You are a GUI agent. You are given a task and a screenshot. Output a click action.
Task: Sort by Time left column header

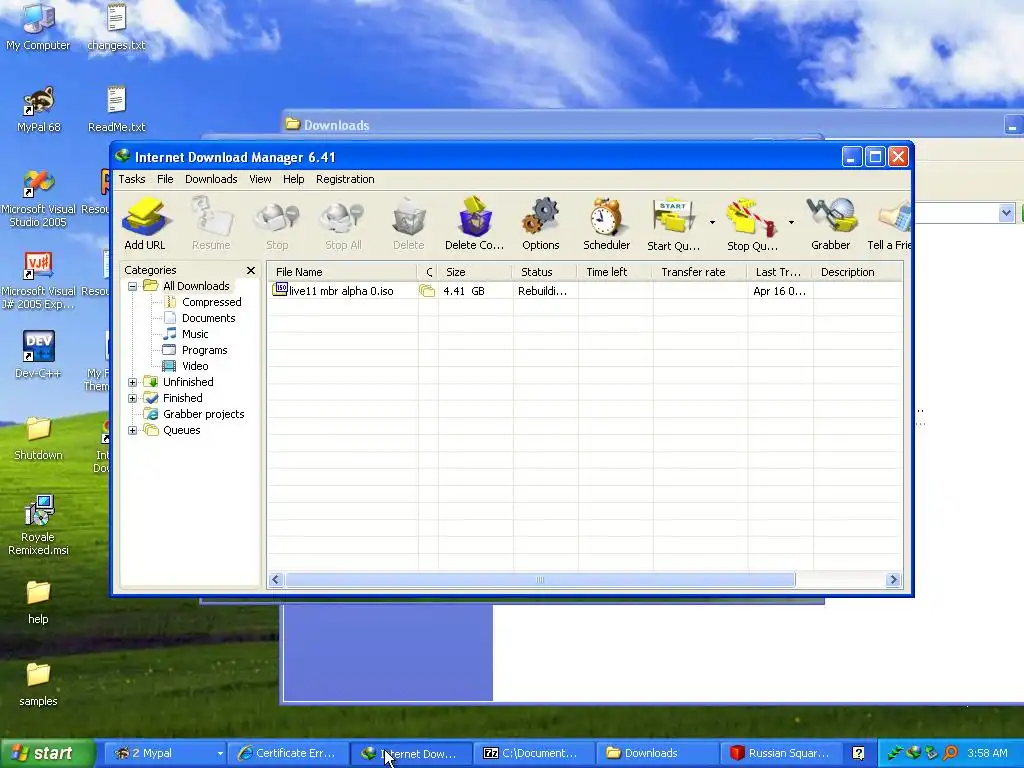pos(614,272)
